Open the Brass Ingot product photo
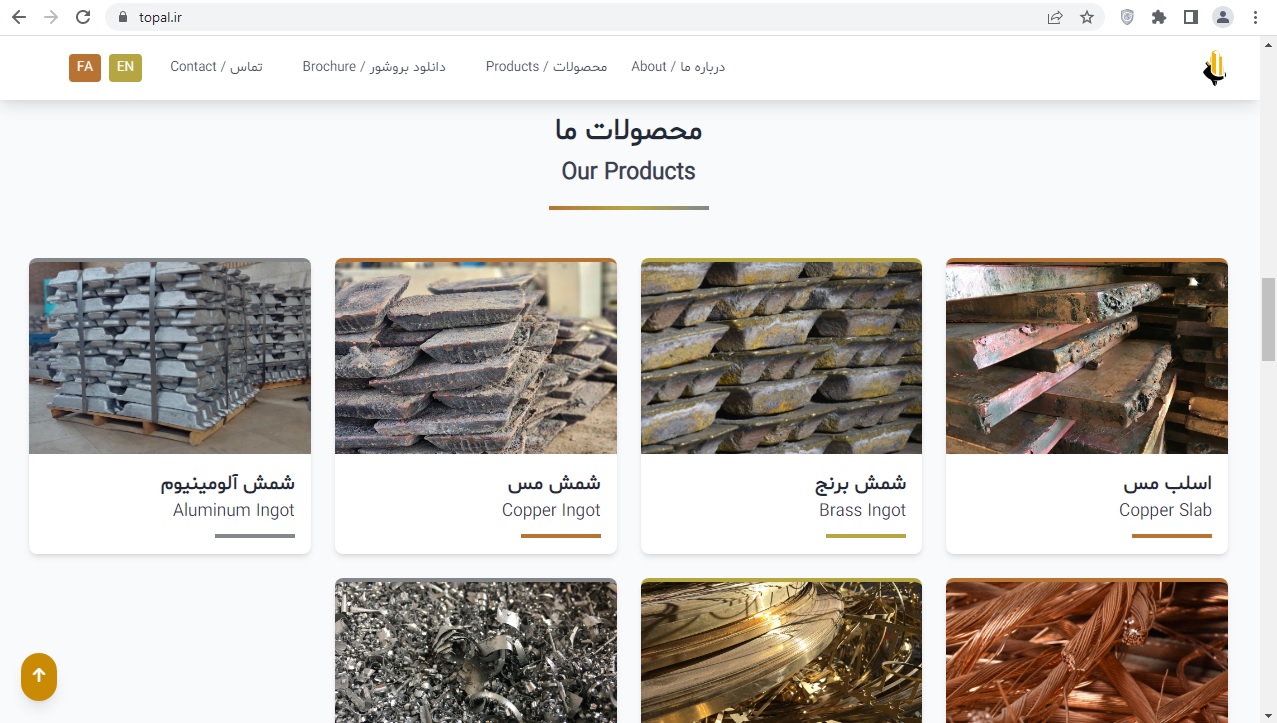1277x723 pixels. (781, 356)
